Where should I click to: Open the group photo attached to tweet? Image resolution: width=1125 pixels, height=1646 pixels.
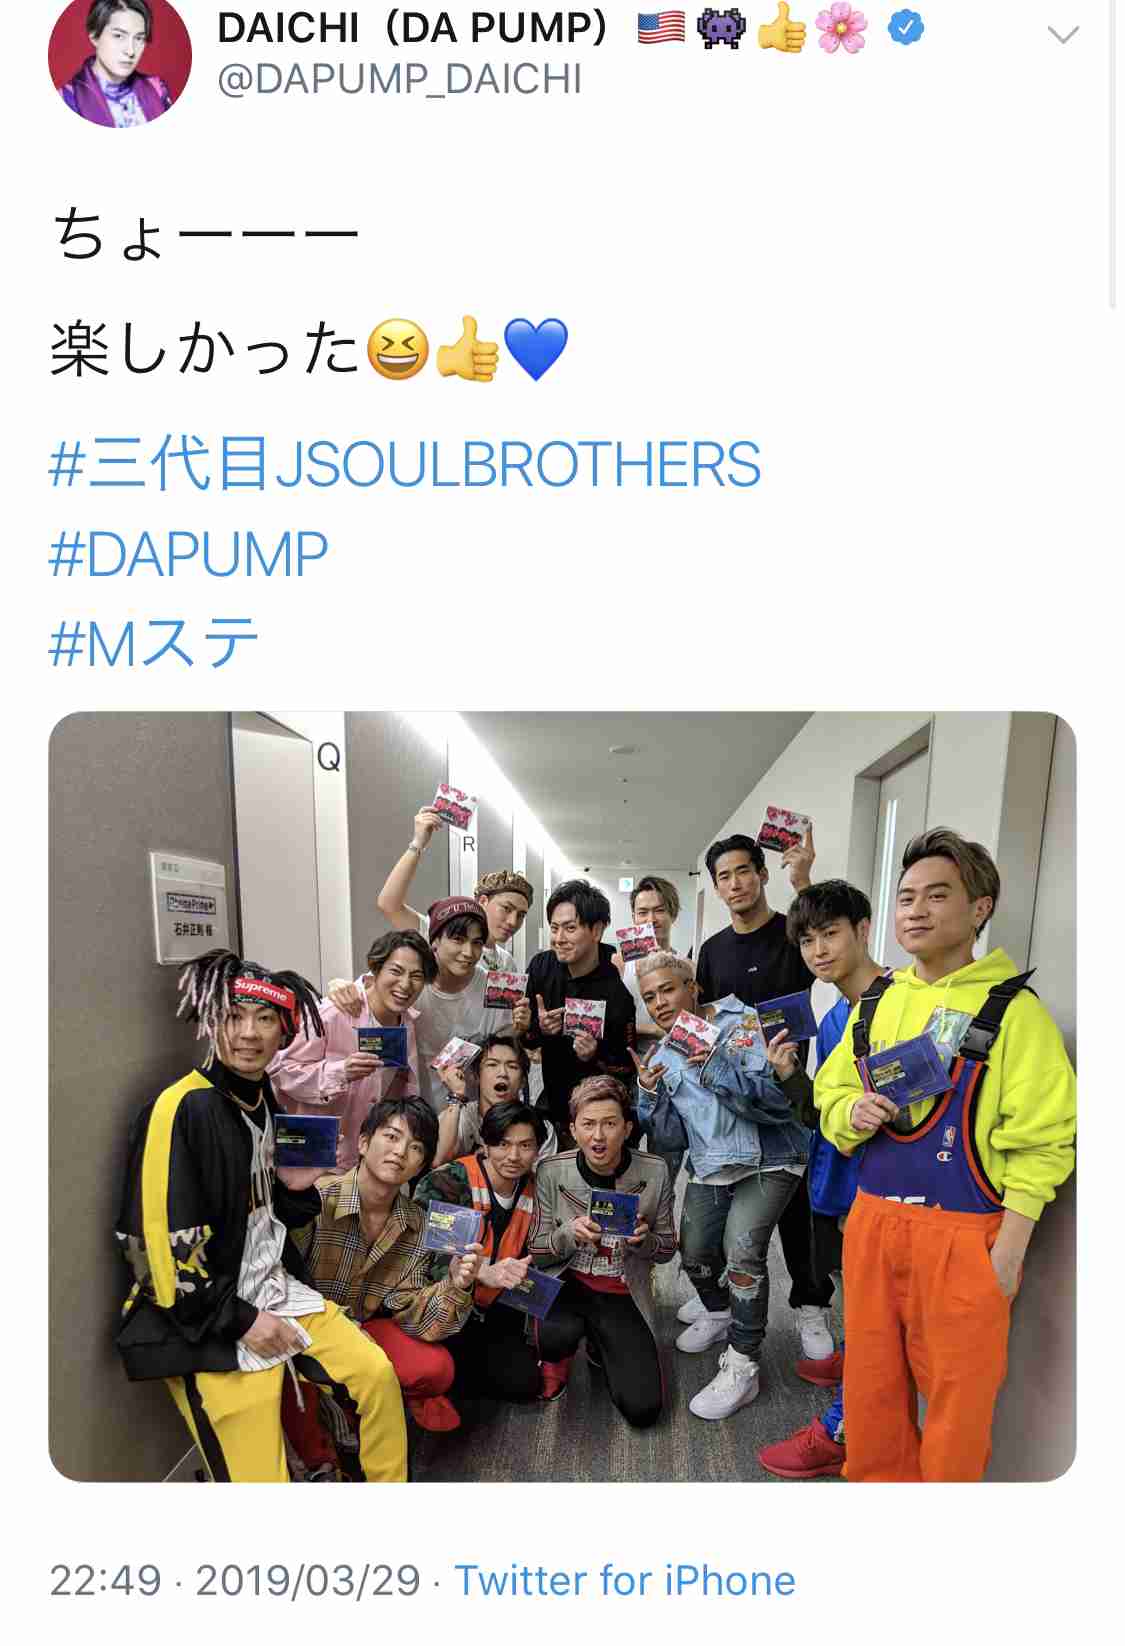tap(562, 1096)
